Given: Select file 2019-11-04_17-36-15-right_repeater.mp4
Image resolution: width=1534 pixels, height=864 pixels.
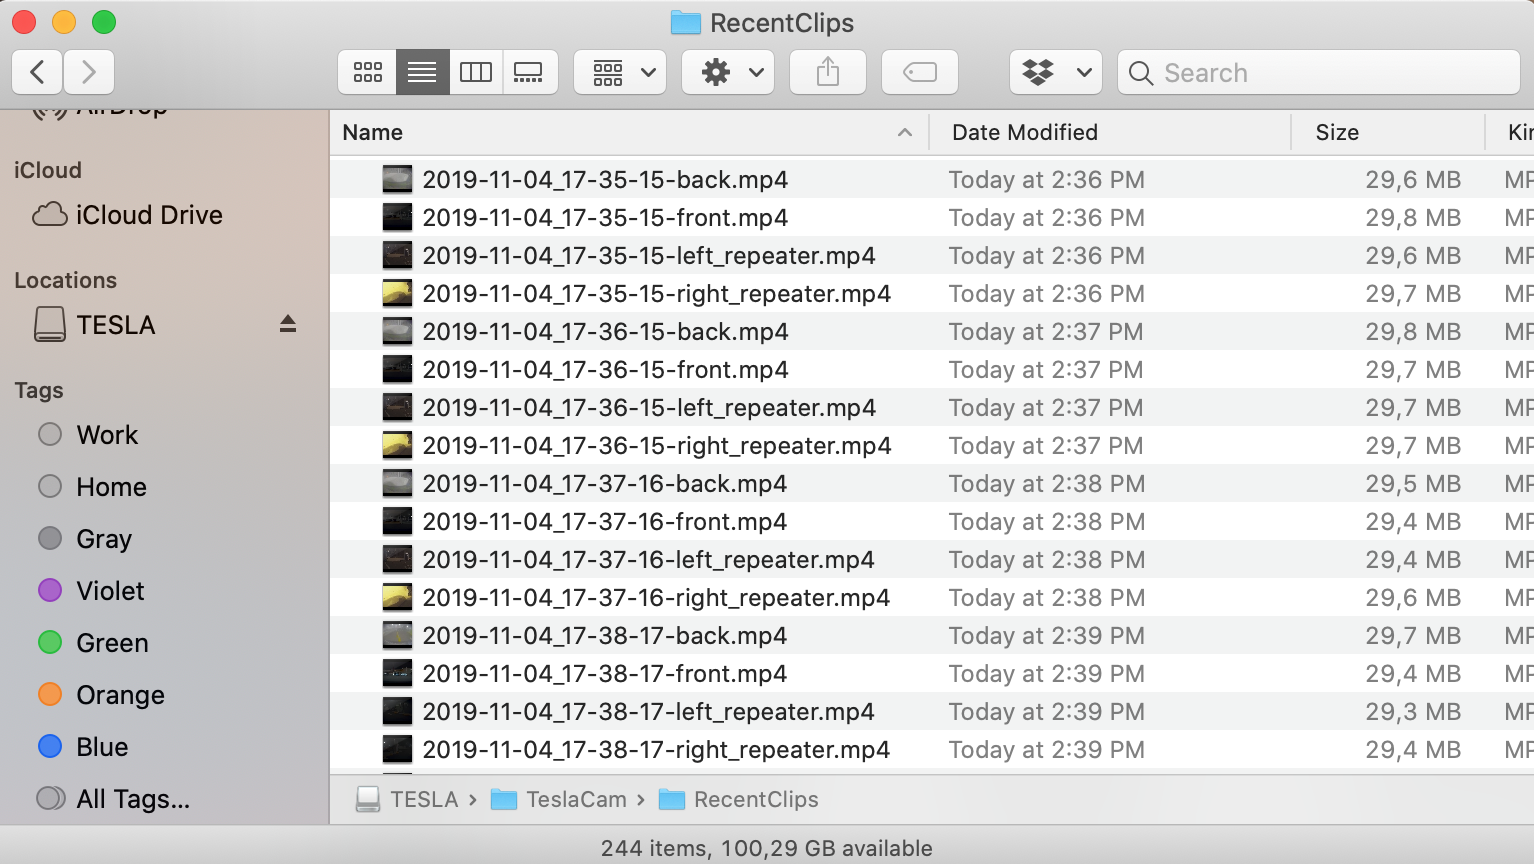Looking at the screenshot, I should click(657, 446).
